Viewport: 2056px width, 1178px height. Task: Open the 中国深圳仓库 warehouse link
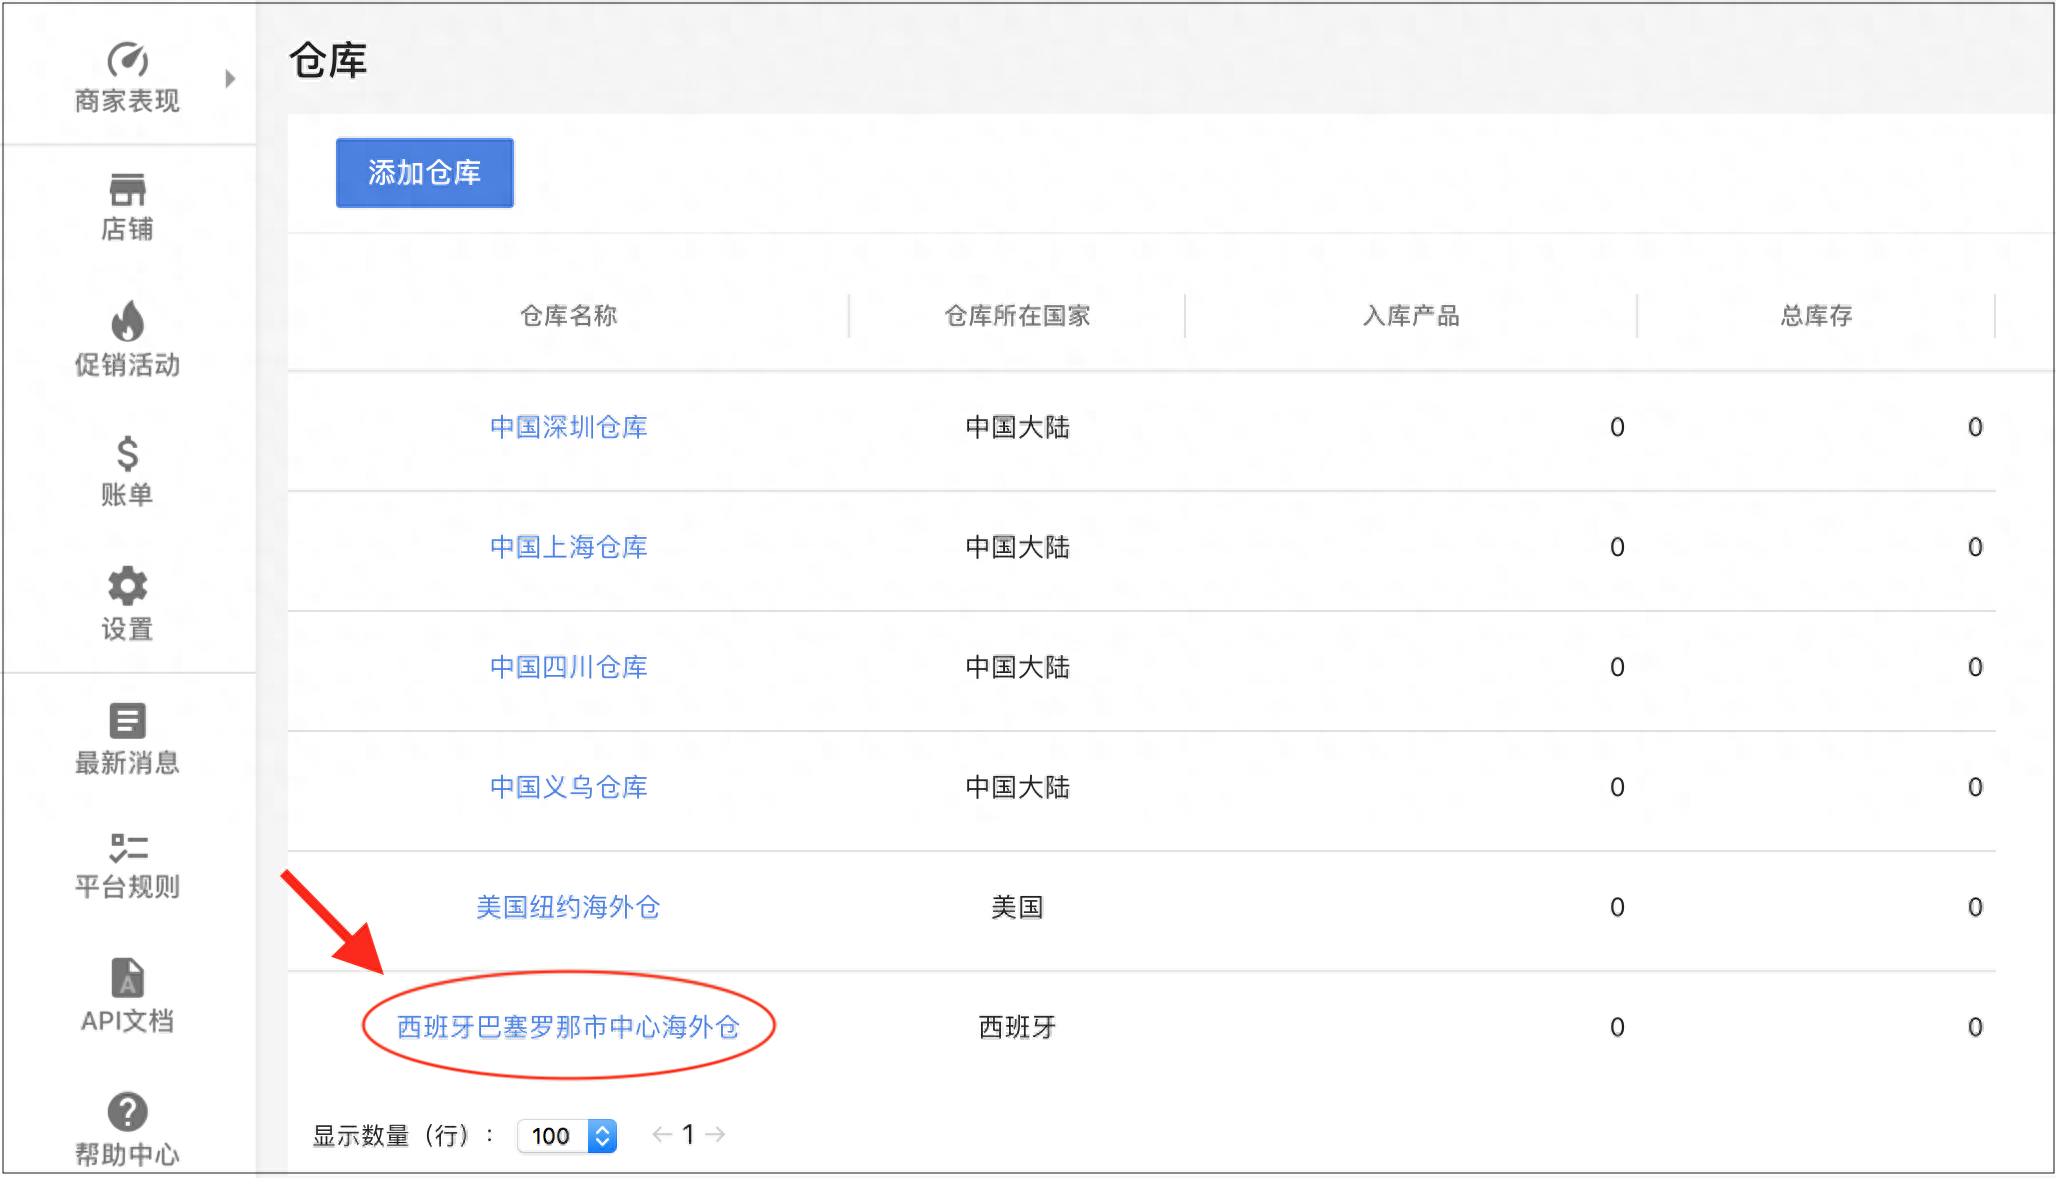[x=569, y=427]
